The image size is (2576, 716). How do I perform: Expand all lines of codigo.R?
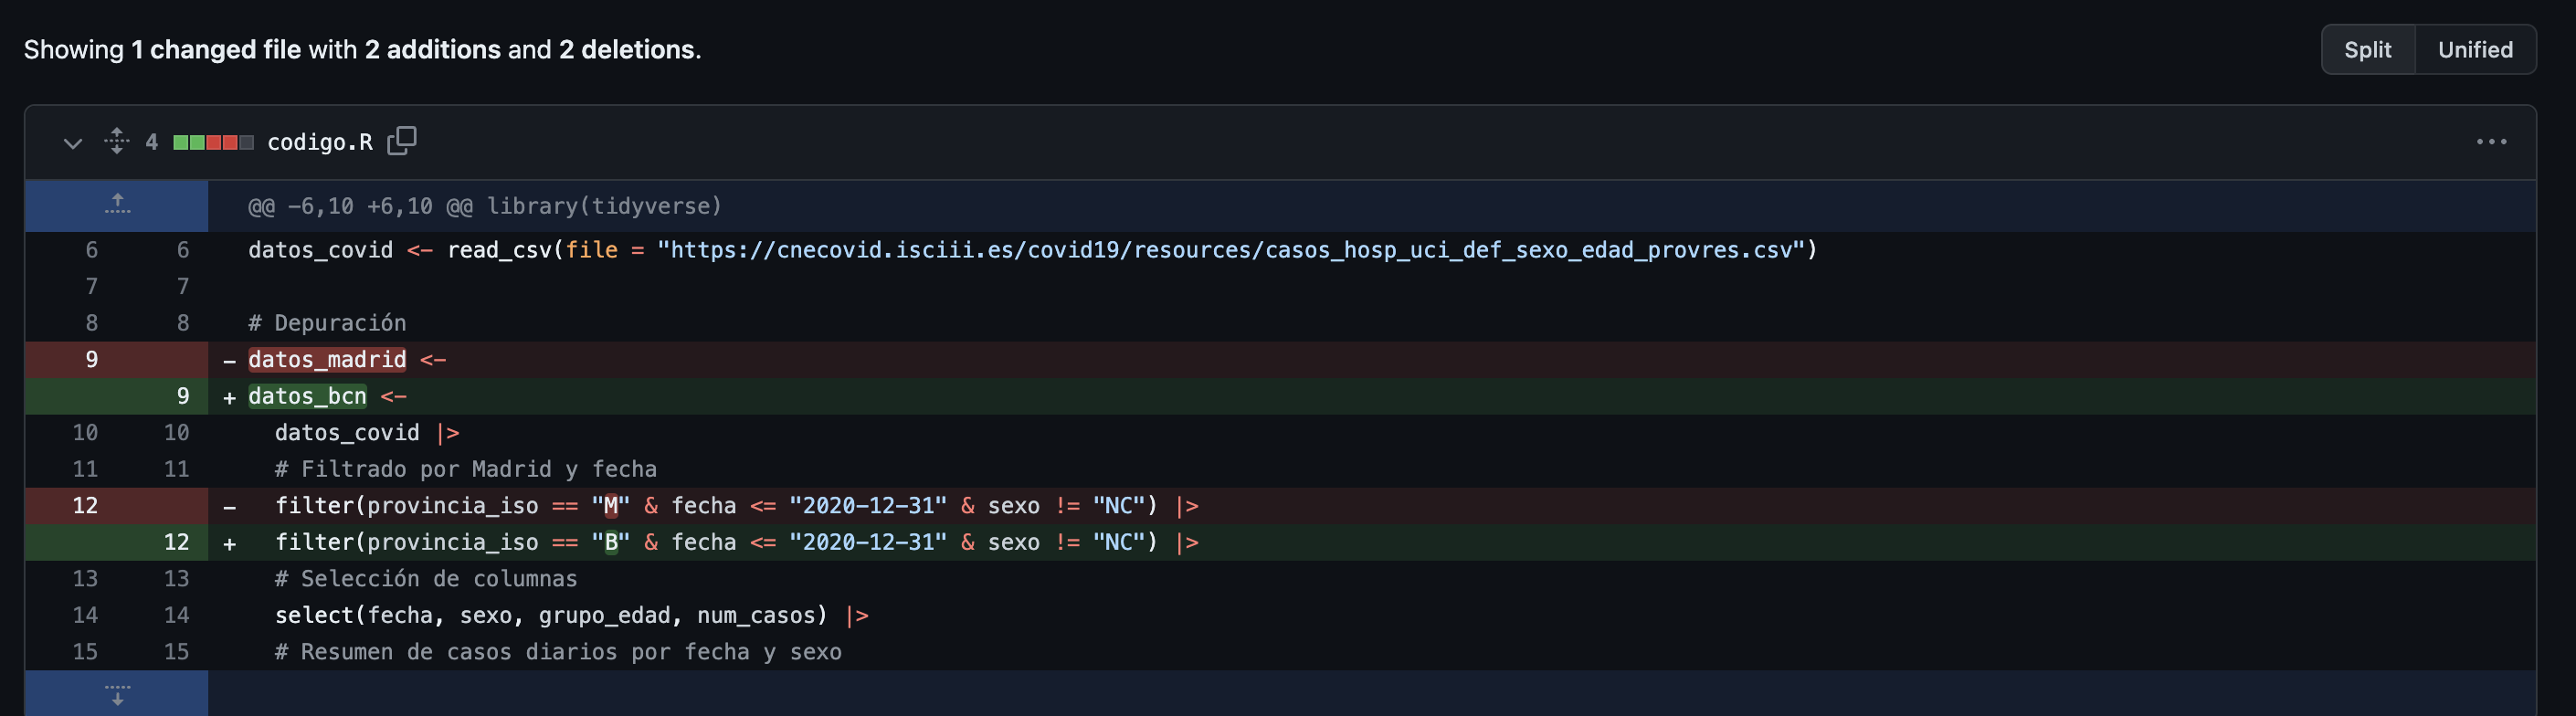click(x=117, y=141)
